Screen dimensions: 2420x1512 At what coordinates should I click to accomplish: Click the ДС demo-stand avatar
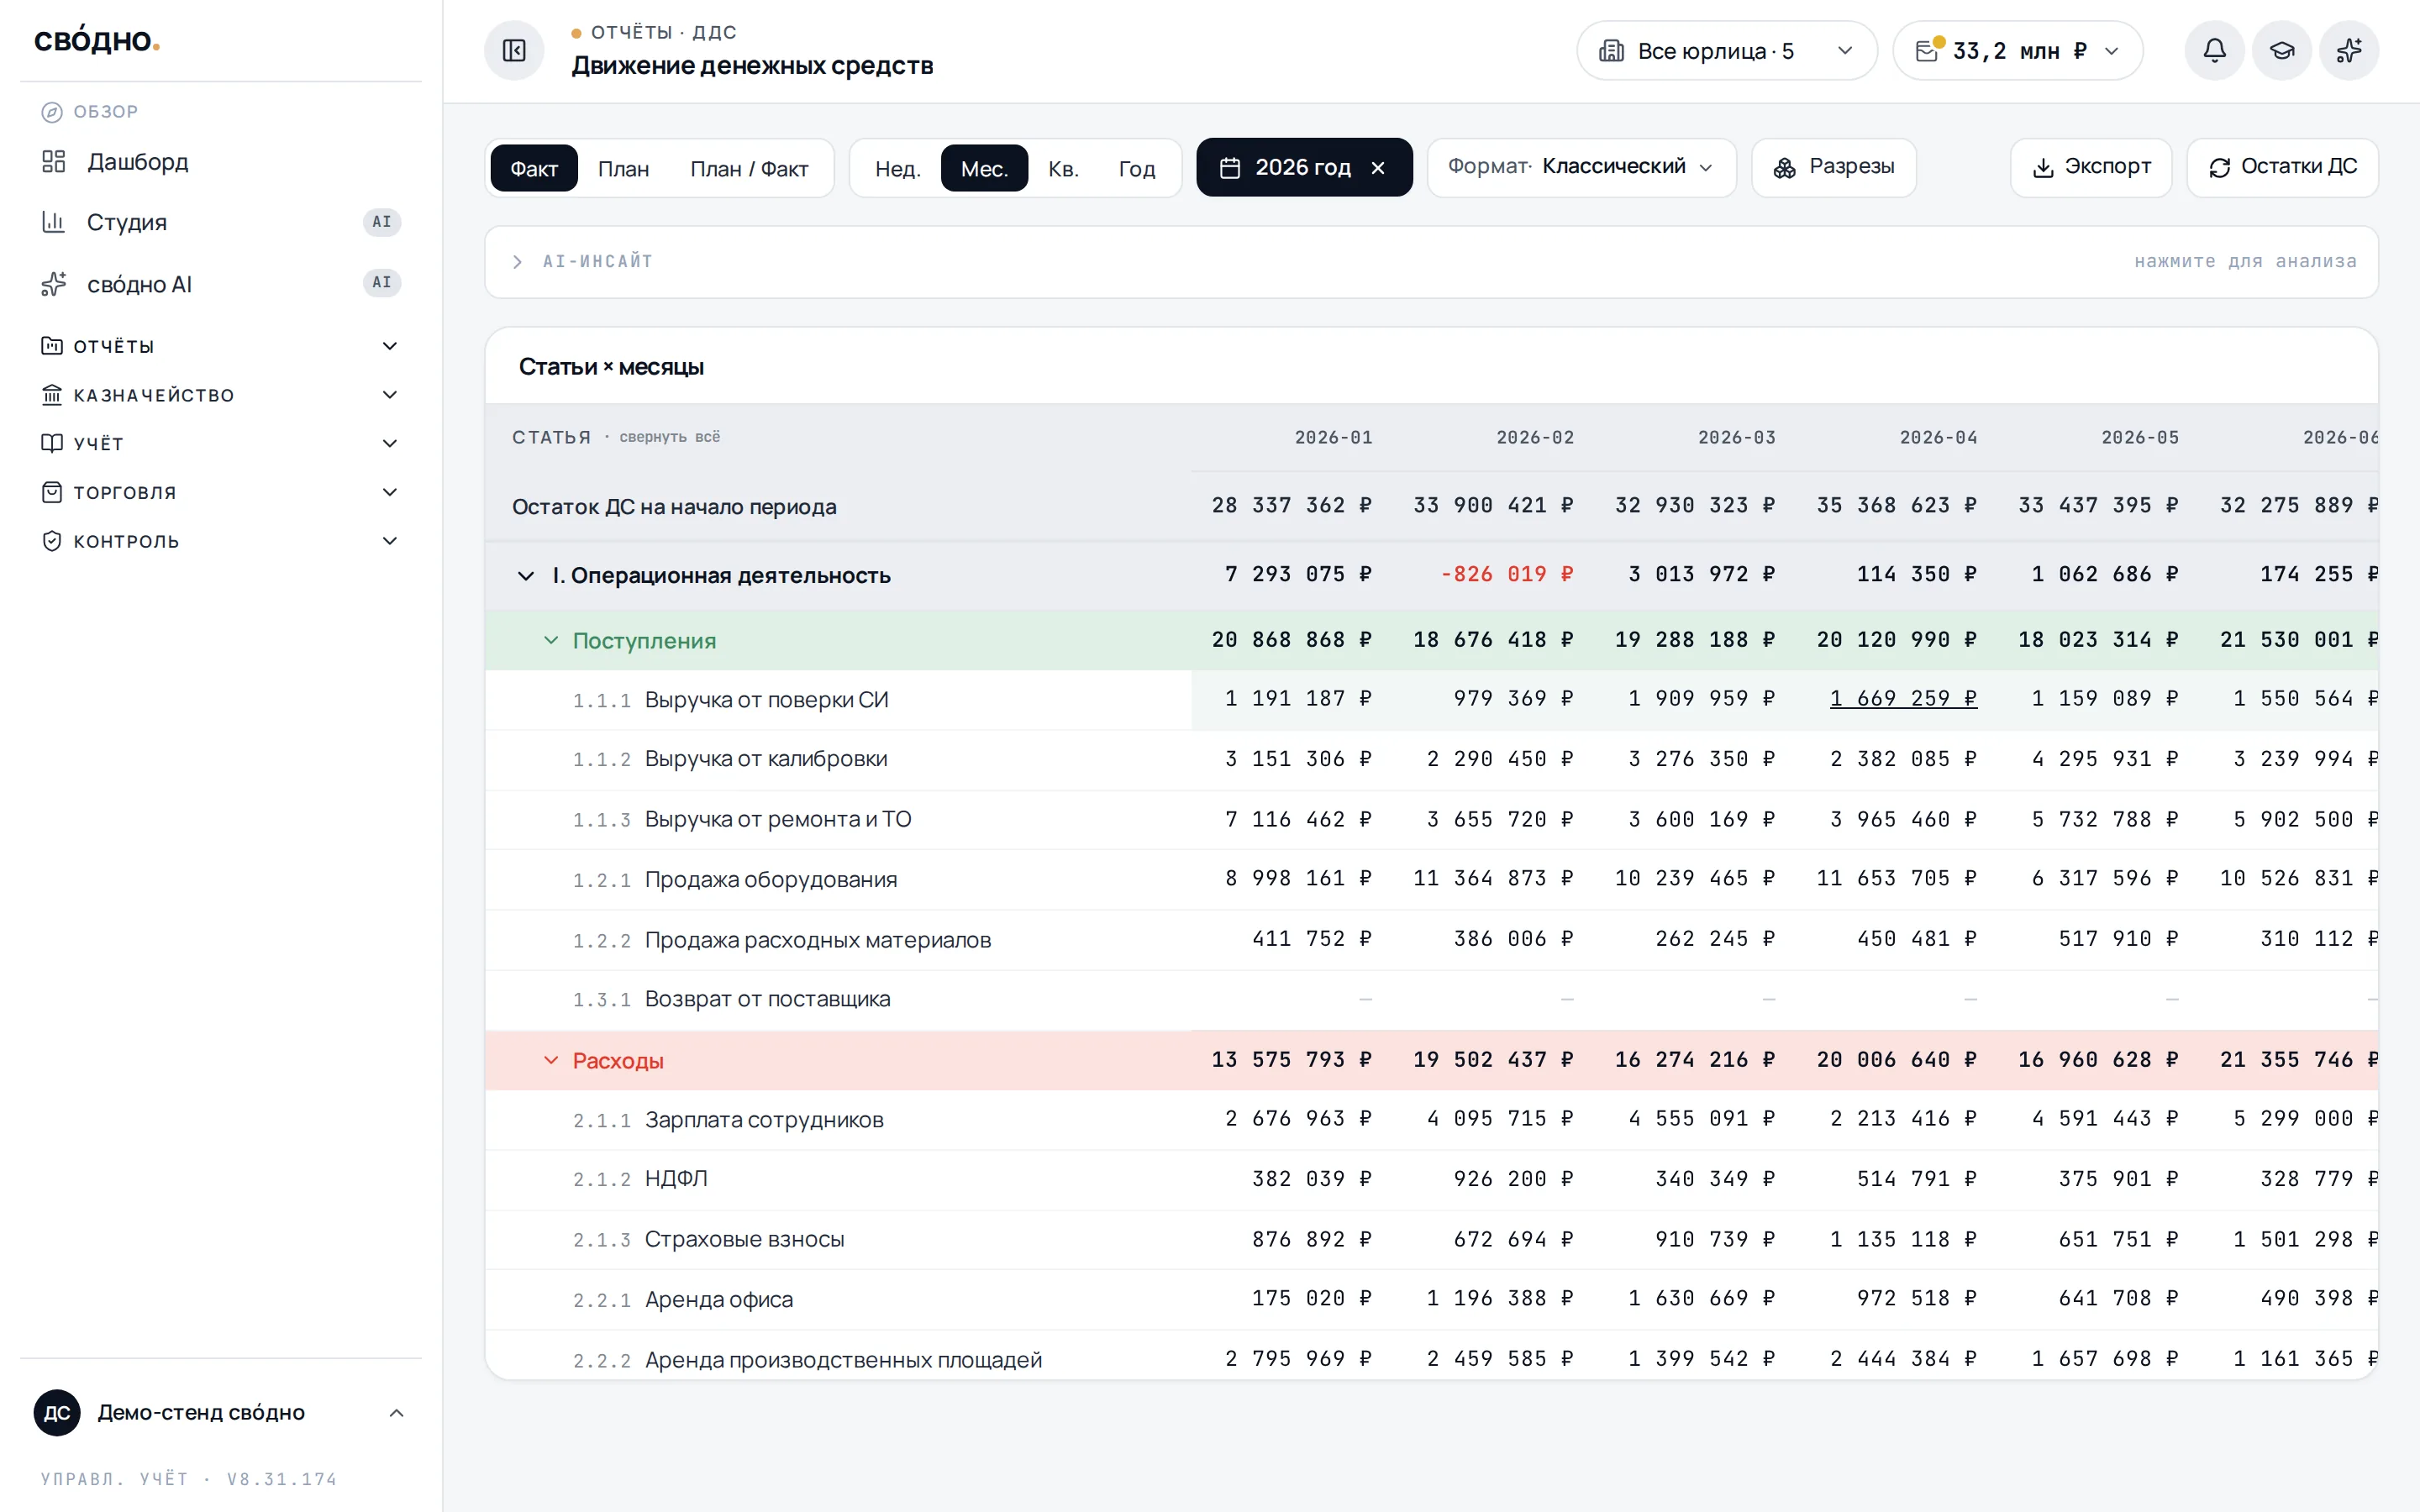(57, 1413)
